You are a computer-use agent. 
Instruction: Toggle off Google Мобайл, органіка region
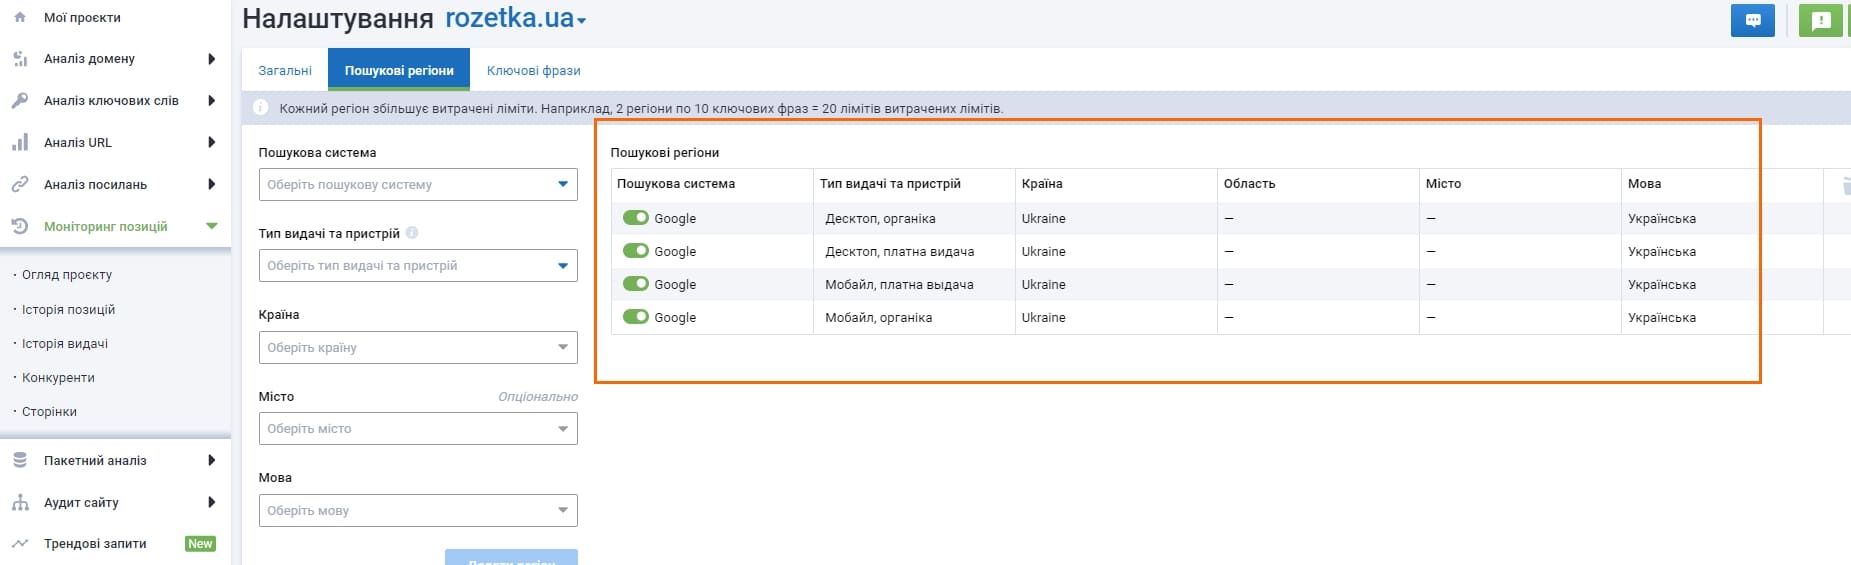[636, 317]
